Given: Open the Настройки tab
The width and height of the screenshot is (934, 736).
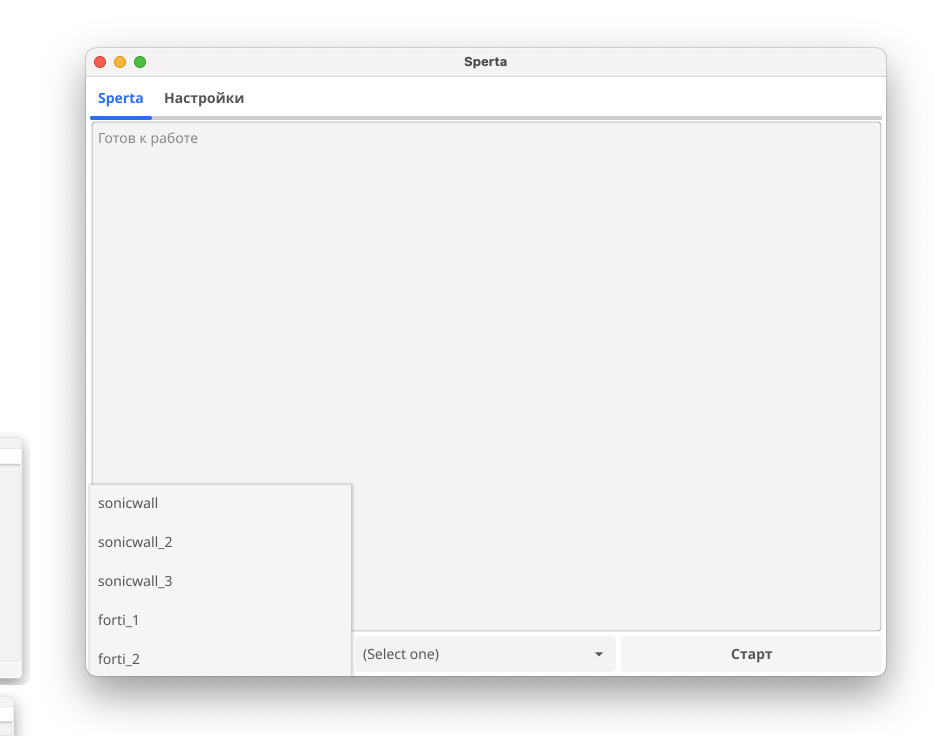Looking at the screenshot, I should click(x=204, y=98).
